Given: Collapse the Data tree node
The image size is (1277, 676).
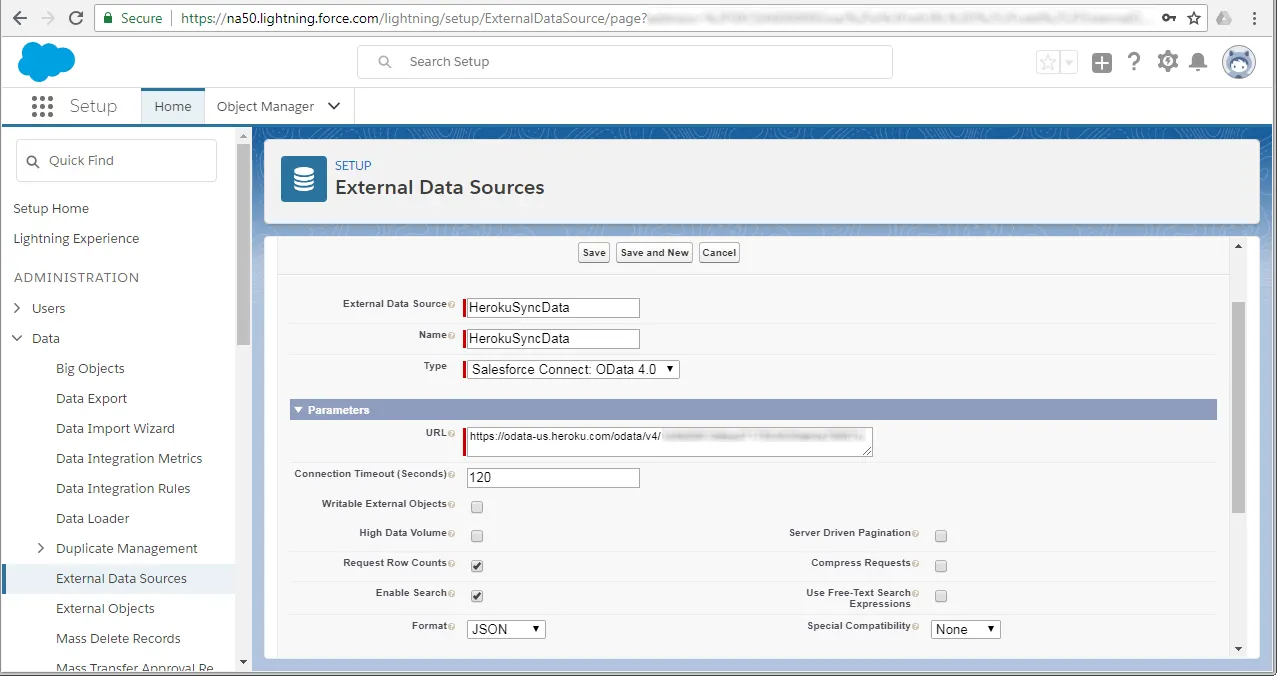Looking at the screenshot, I should click(17, 338).
